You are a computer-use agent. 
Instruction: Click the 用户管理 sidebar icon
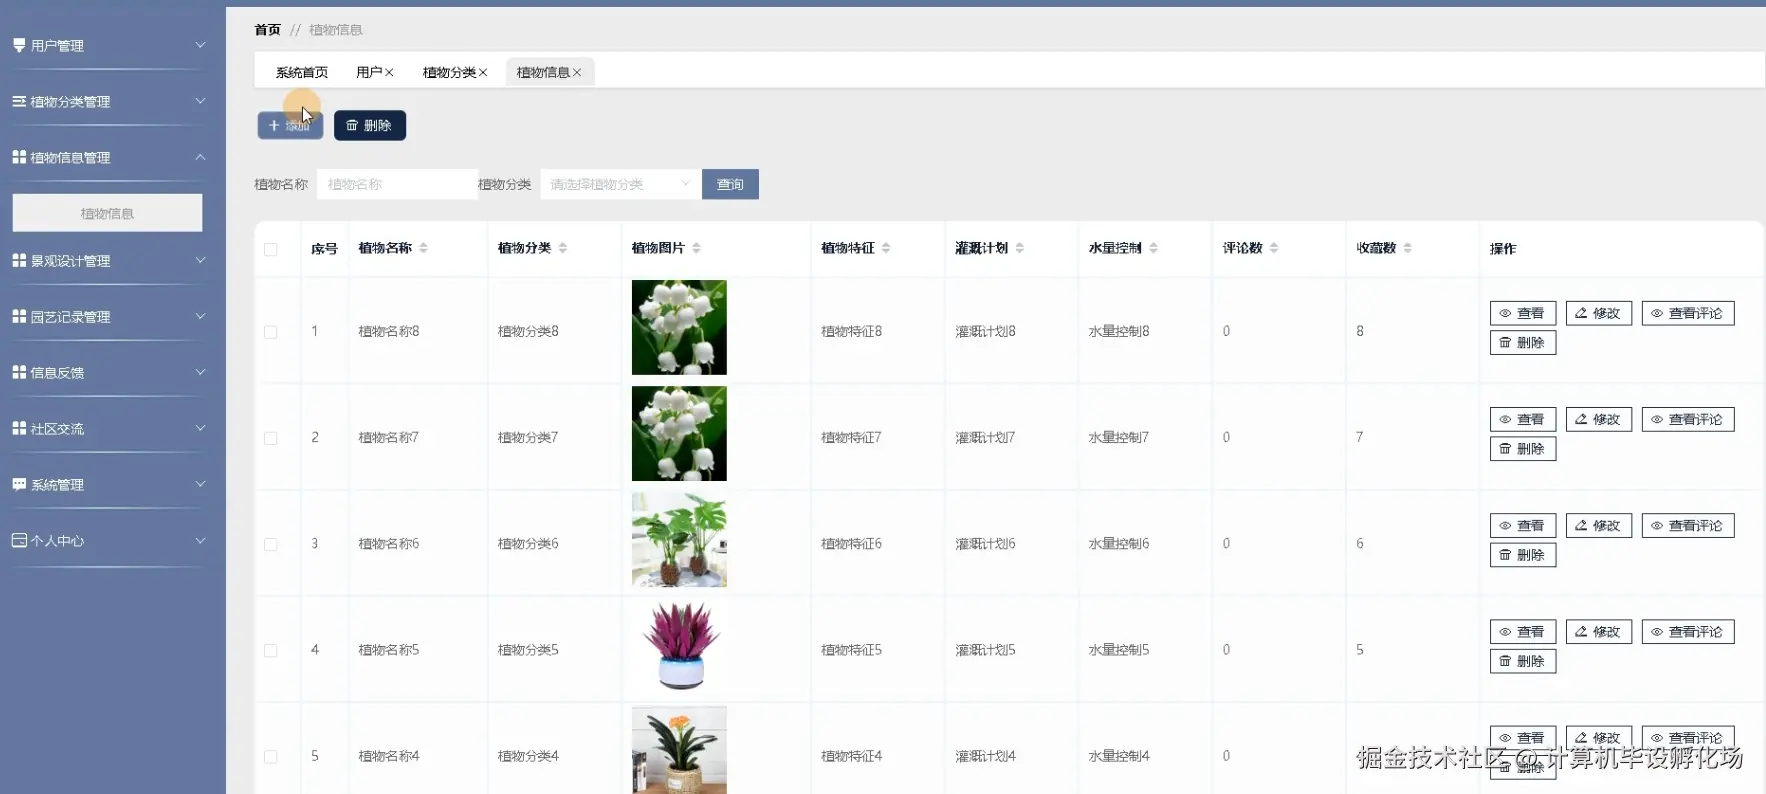point(19,45)
